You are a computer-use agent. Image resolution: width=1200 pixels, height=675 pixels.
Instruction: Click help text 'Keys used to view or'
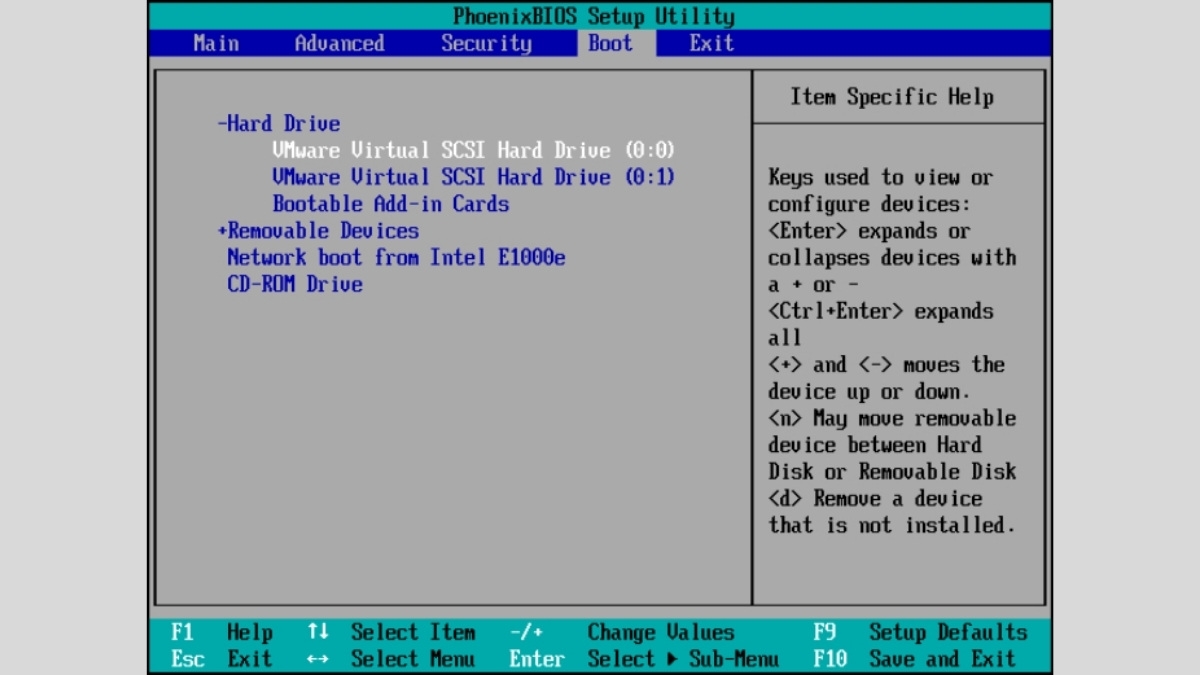tap(880, 177)
